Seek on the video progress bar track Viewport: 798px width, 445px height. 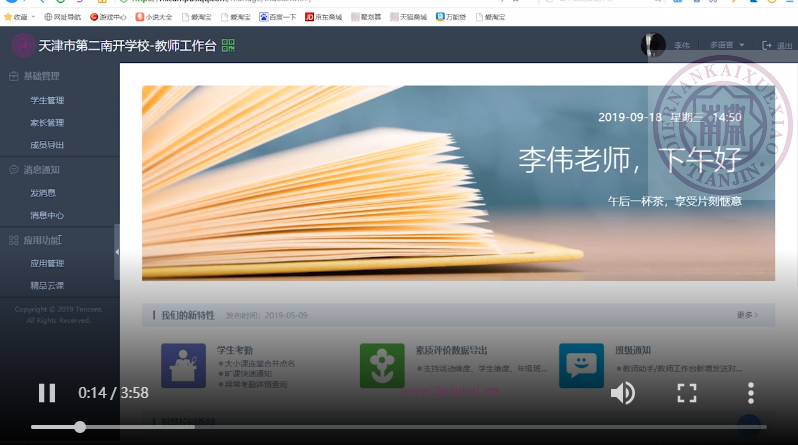[398, 427]
